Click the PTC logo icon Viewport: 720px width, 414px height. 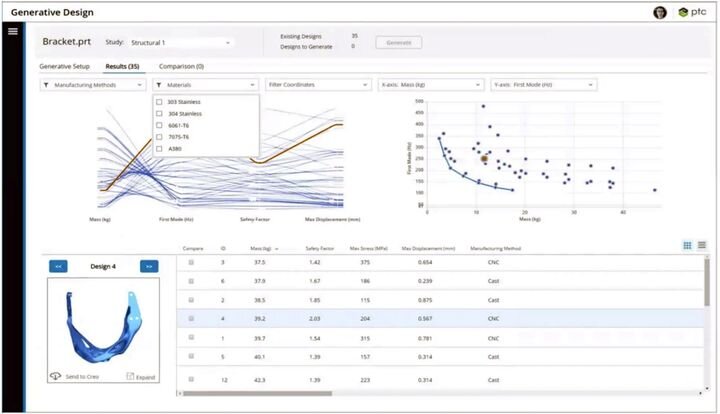[683, 12]
